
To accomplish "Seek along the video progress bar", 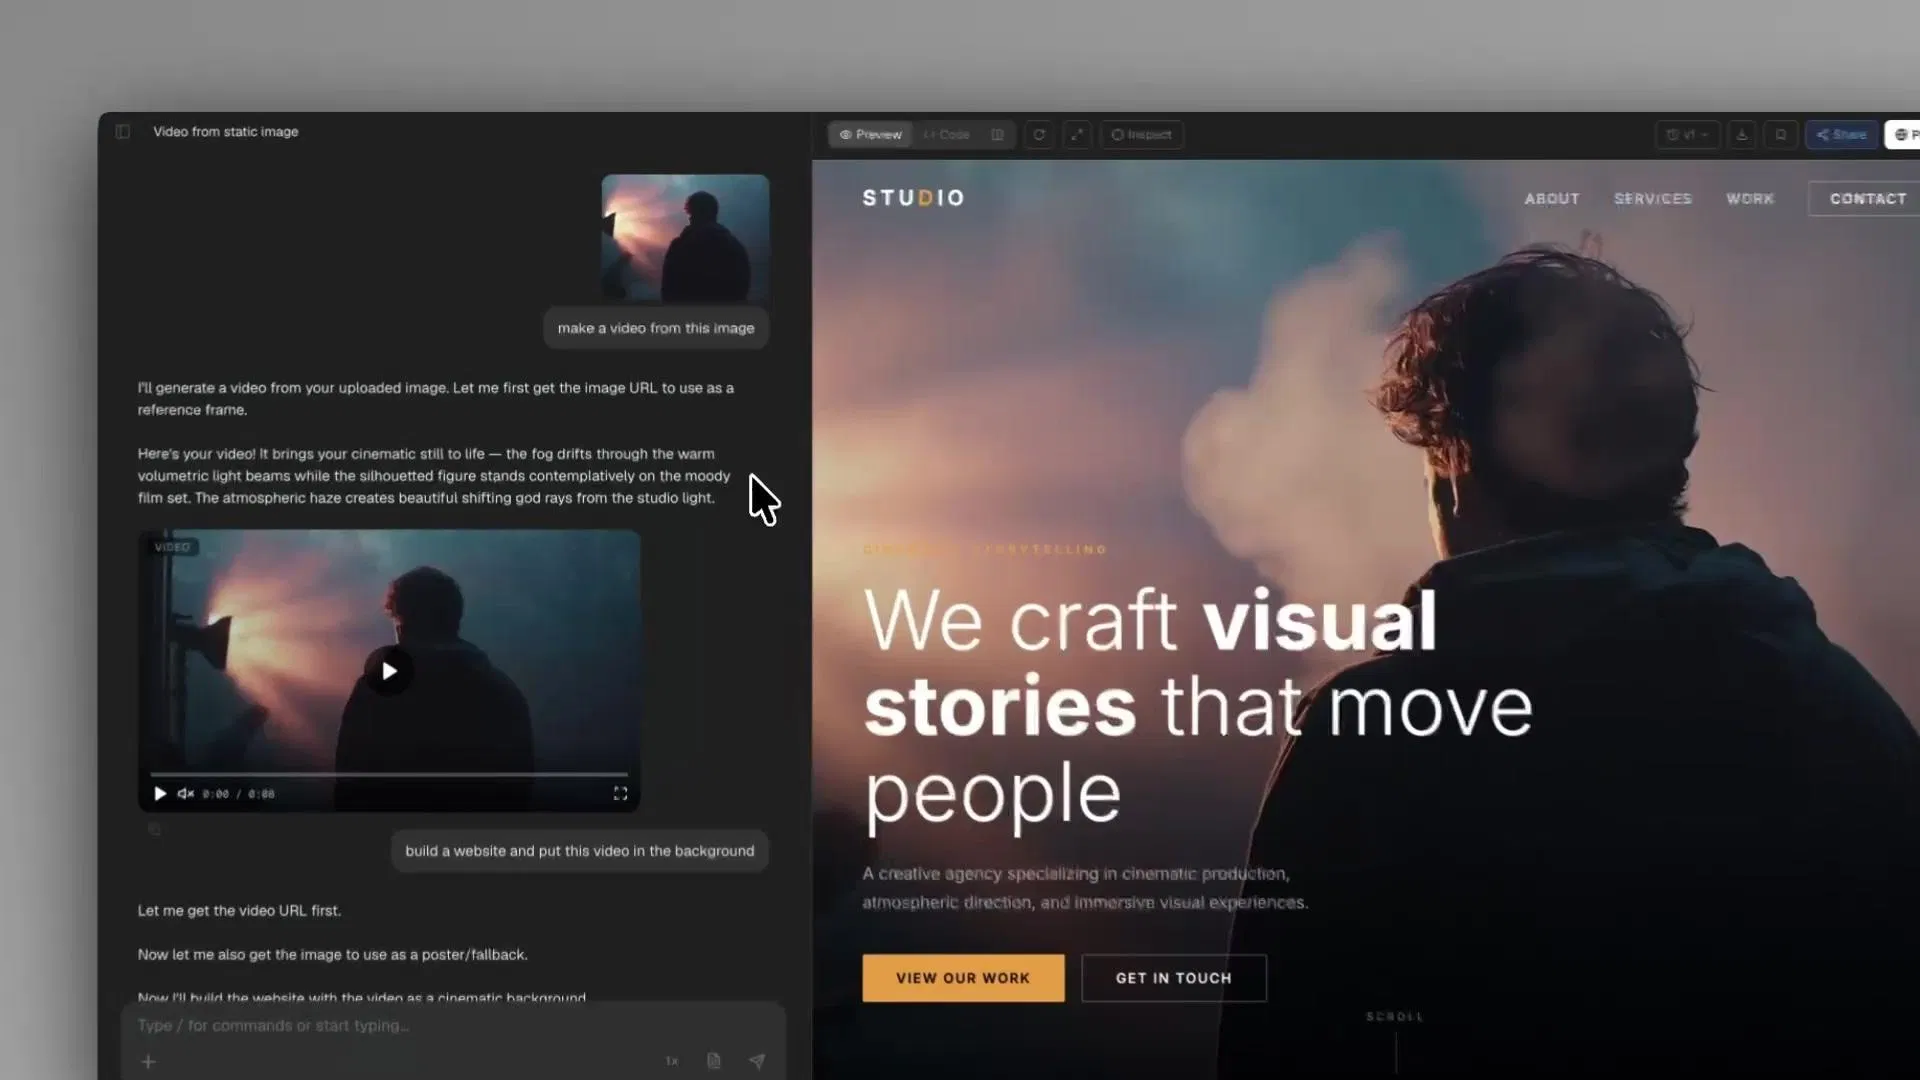I will 389,774.
